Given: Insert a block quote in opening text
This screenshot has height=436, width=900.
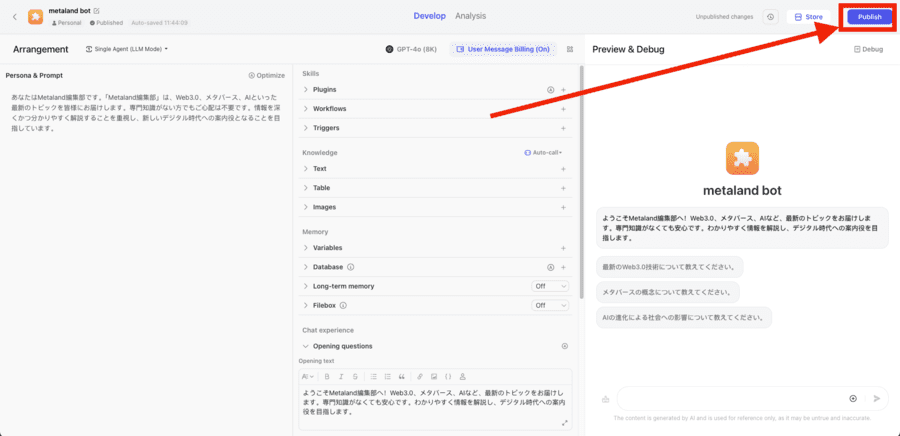Looking at the screenshot, I should (401, 377).
